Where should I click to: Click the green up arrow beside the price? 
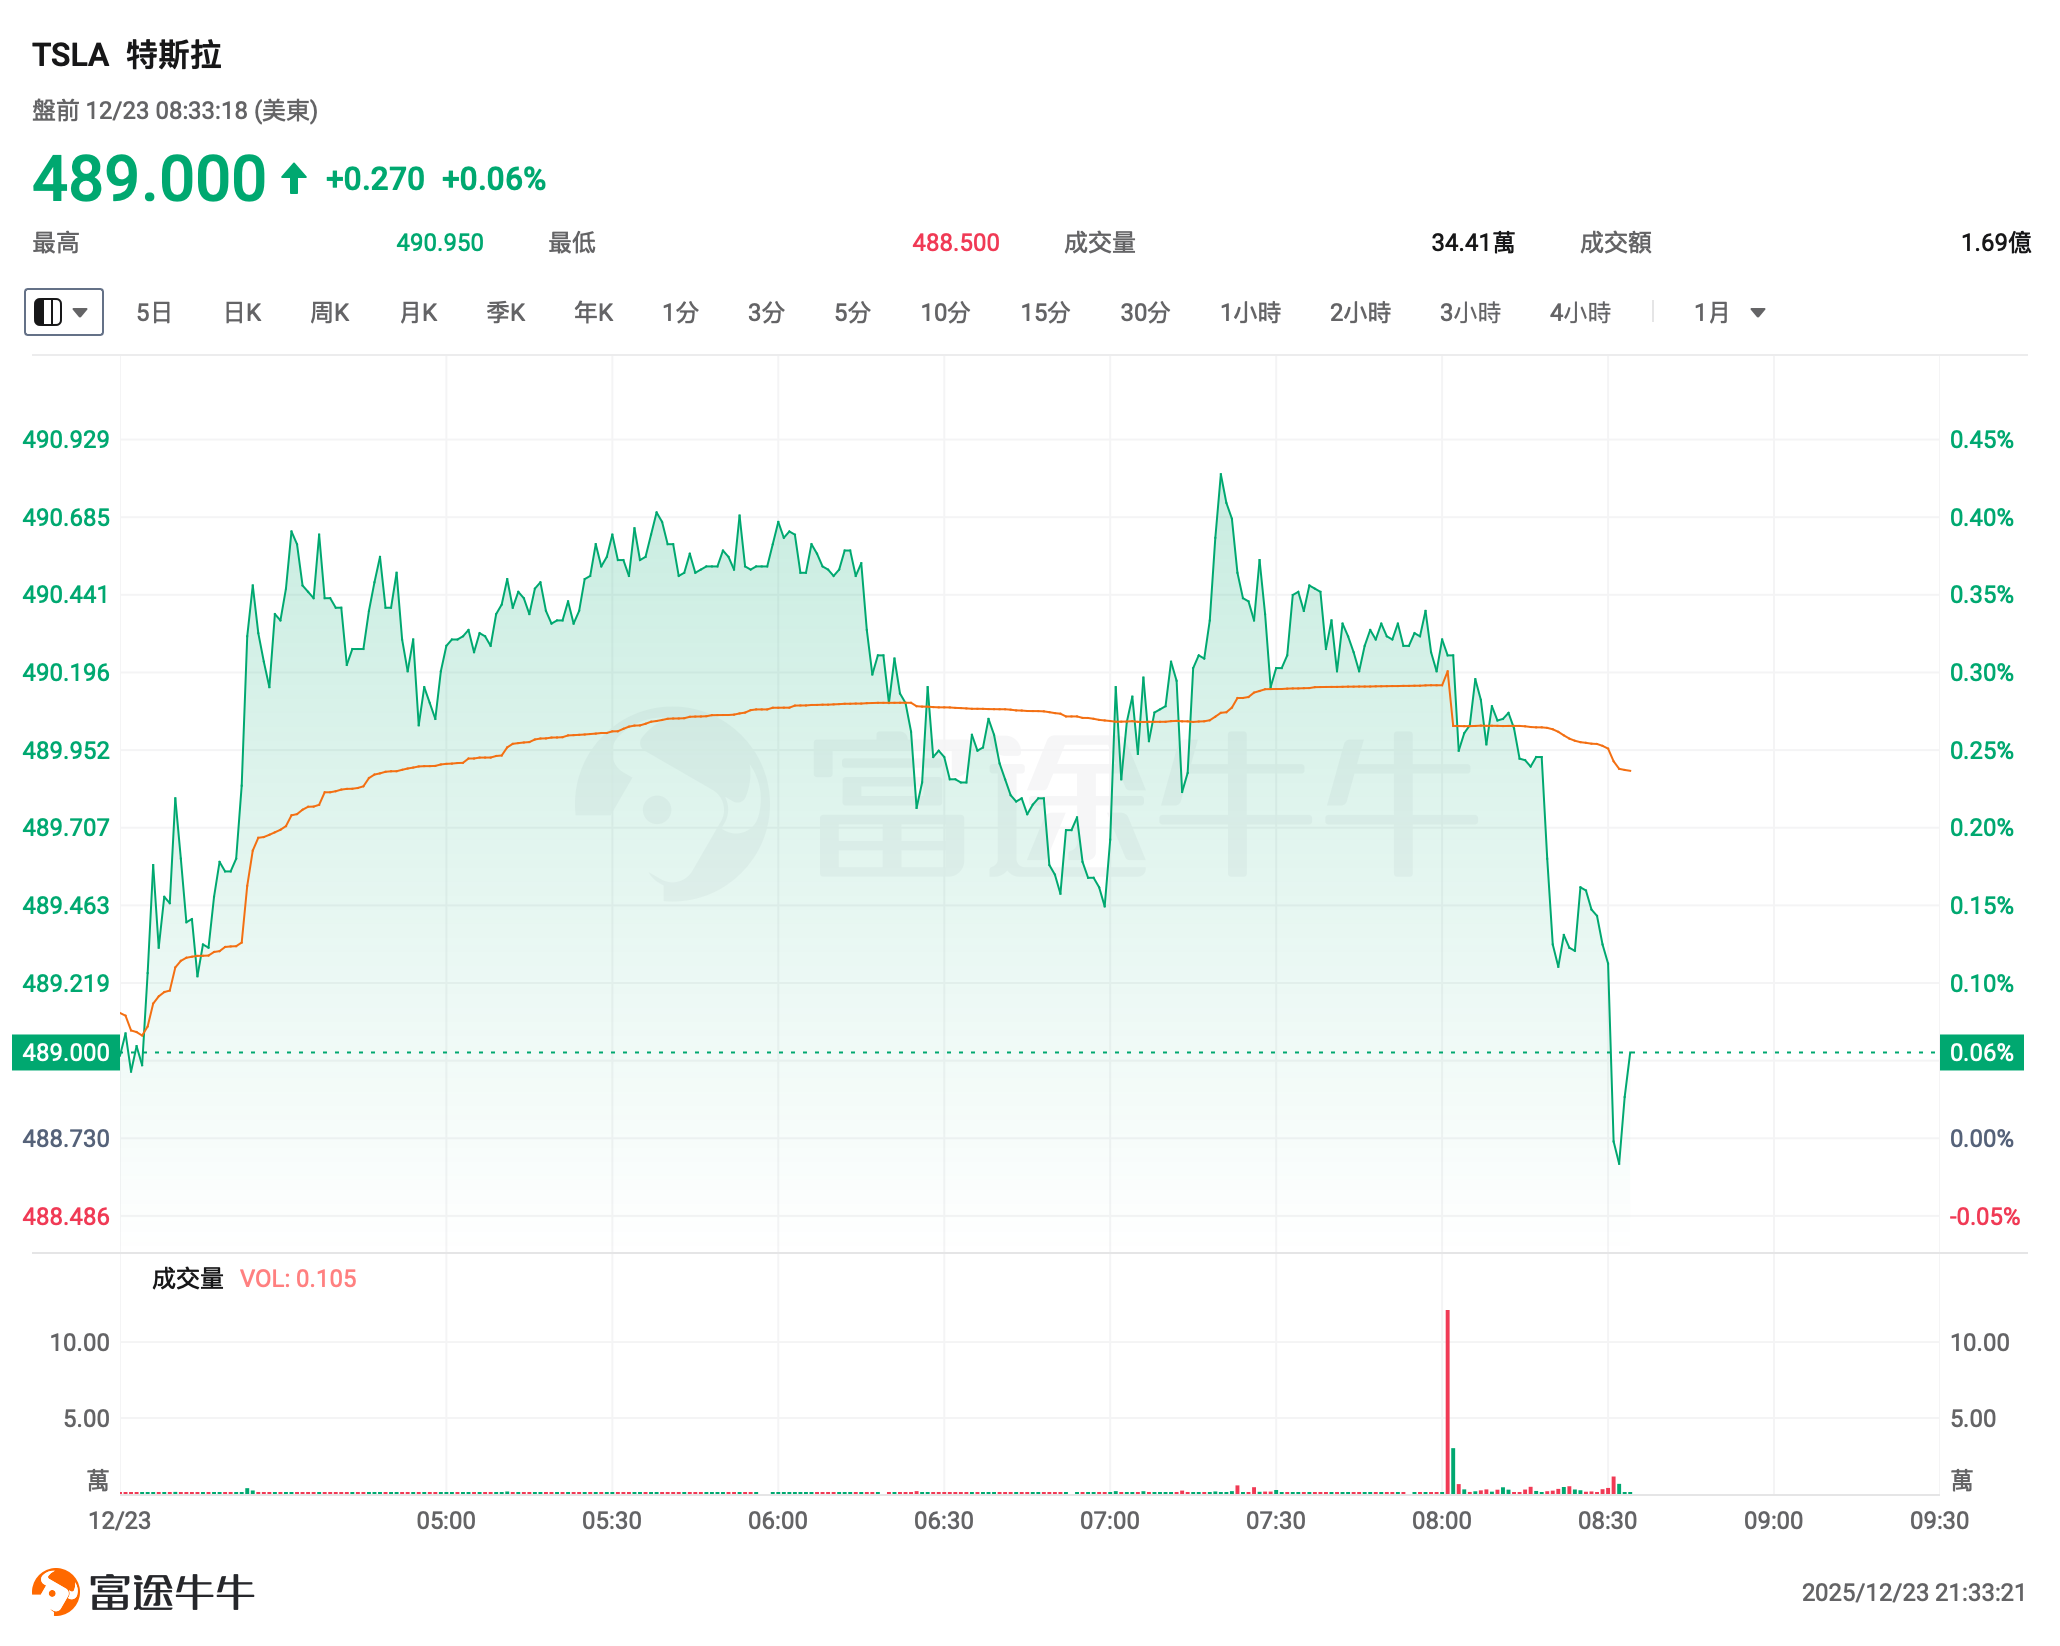pyautogui.click(x=293, y=179)
